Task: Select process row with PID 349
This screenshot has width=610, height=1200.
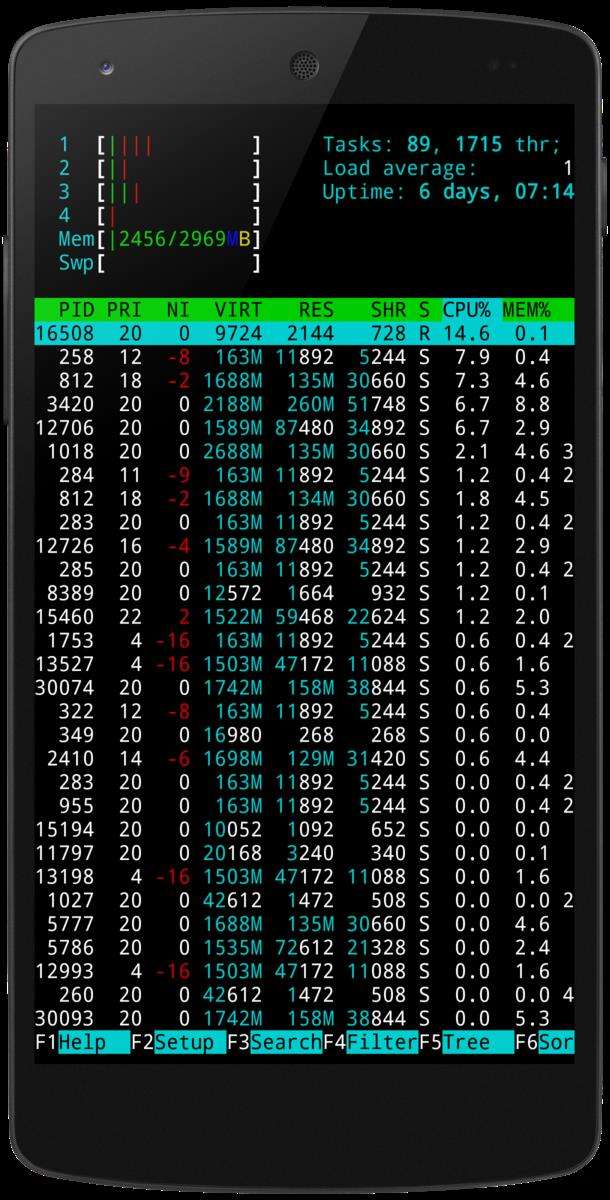Action: point(305,736)
